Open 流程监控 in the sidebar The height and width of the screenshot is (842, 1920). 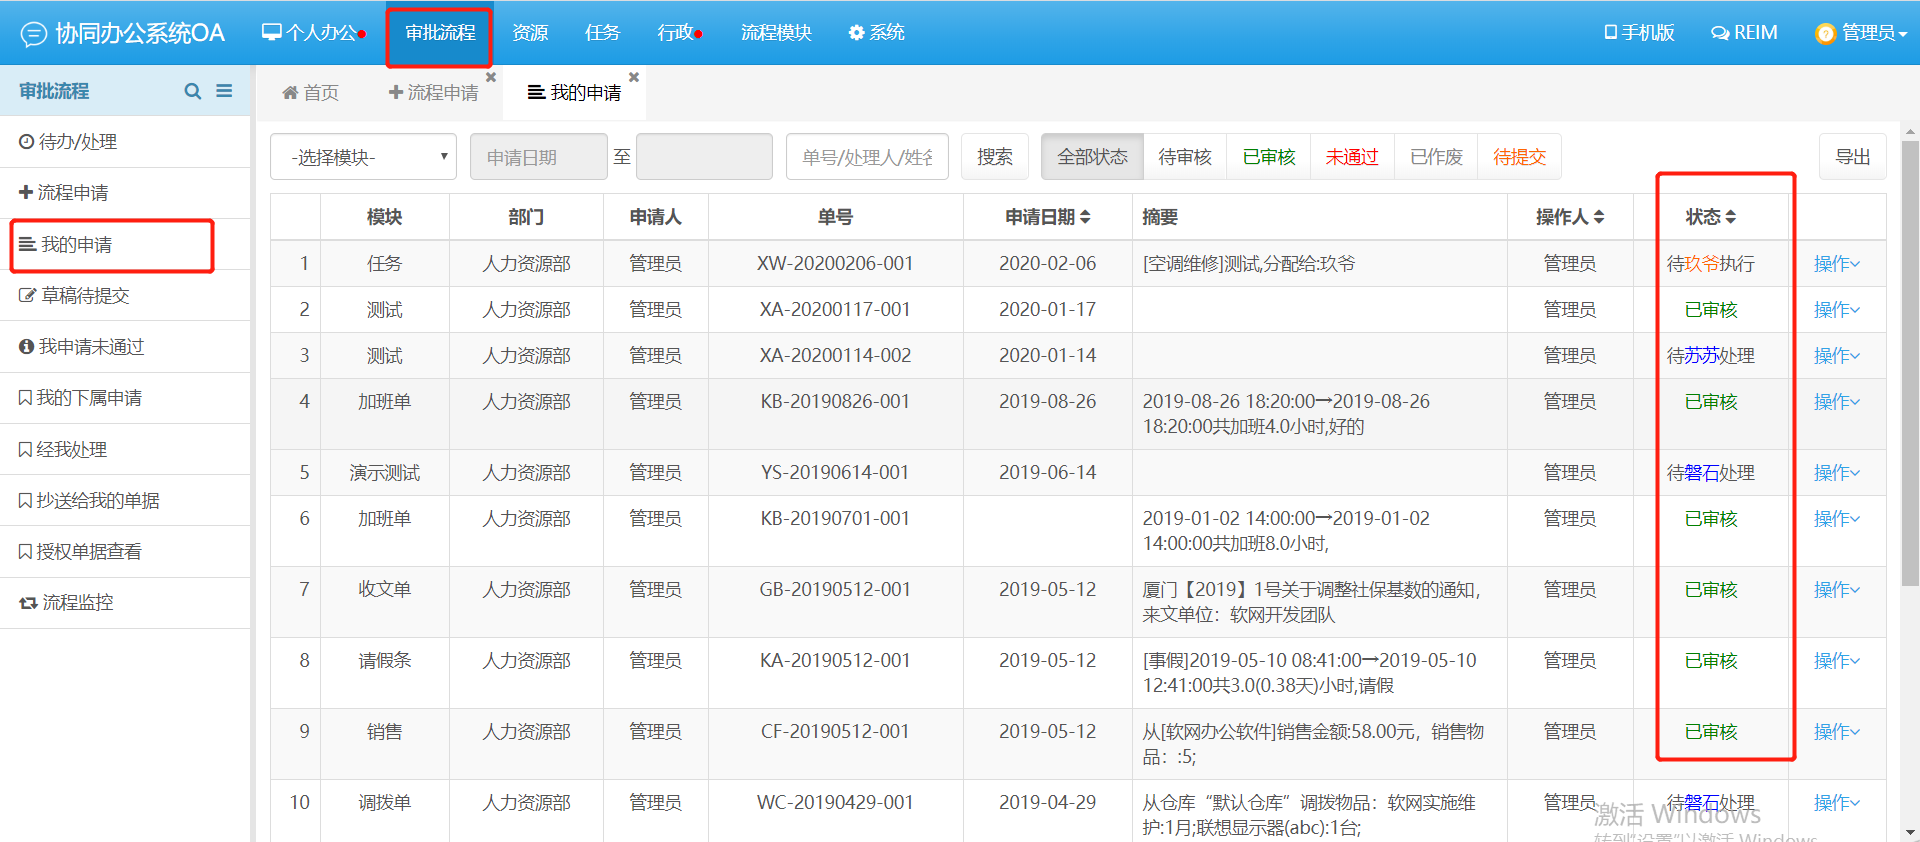pos(125,603)
